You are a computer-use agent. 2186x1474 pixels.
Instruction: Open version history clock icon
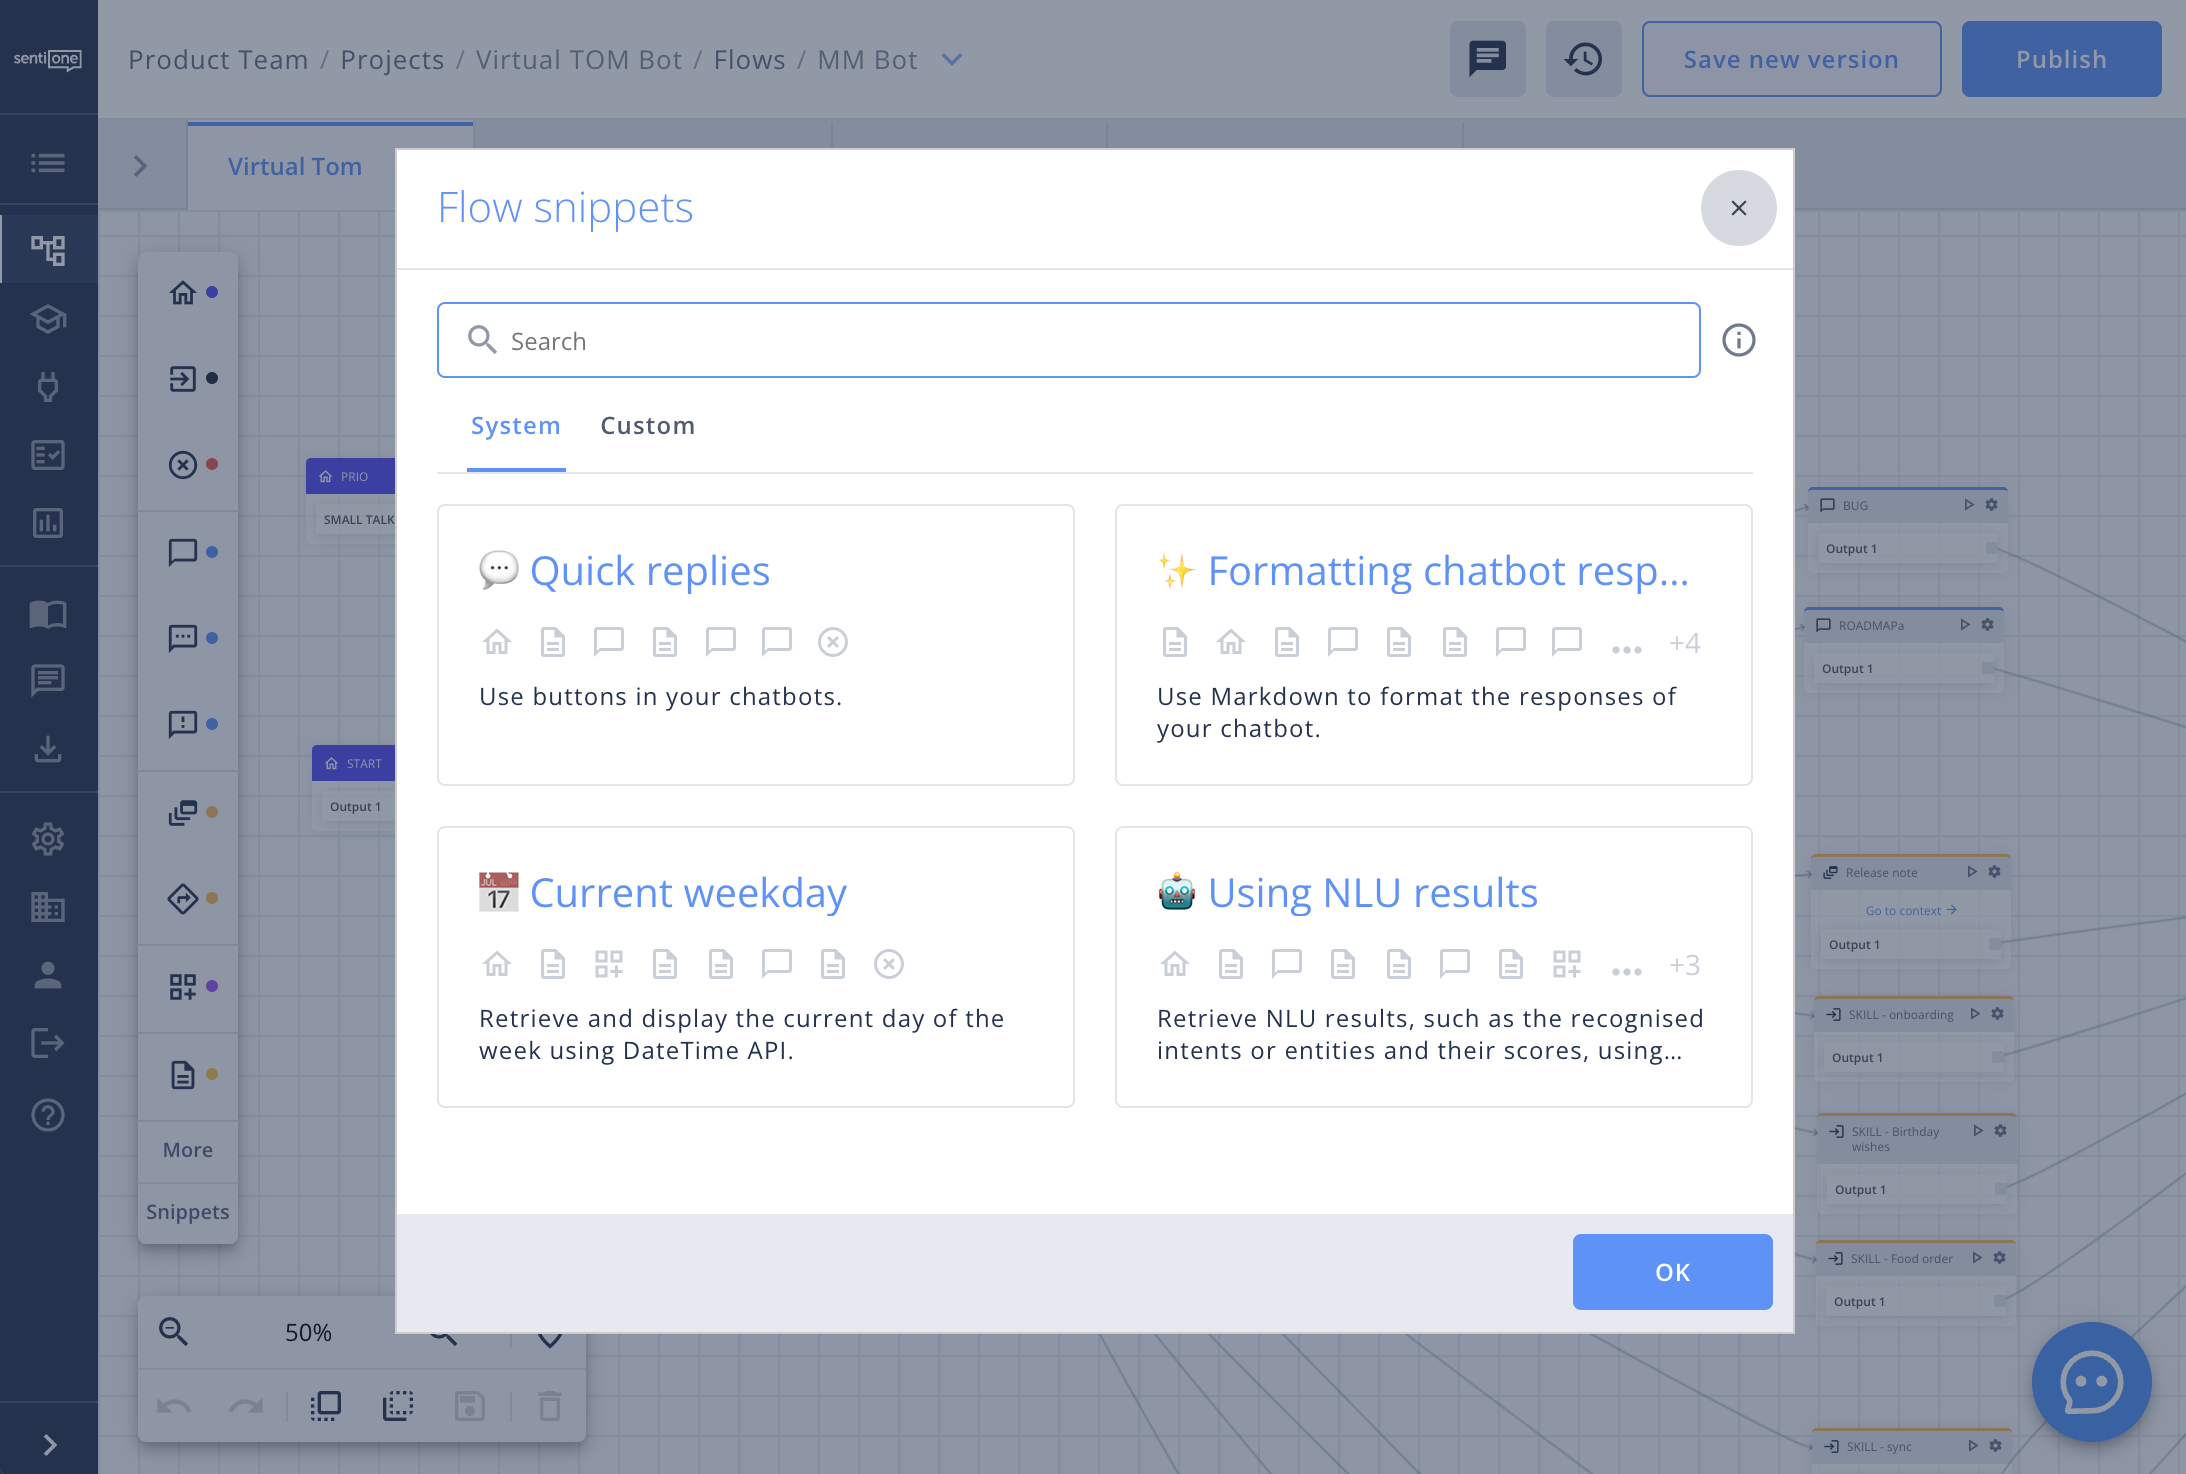tap(1583, 59)
